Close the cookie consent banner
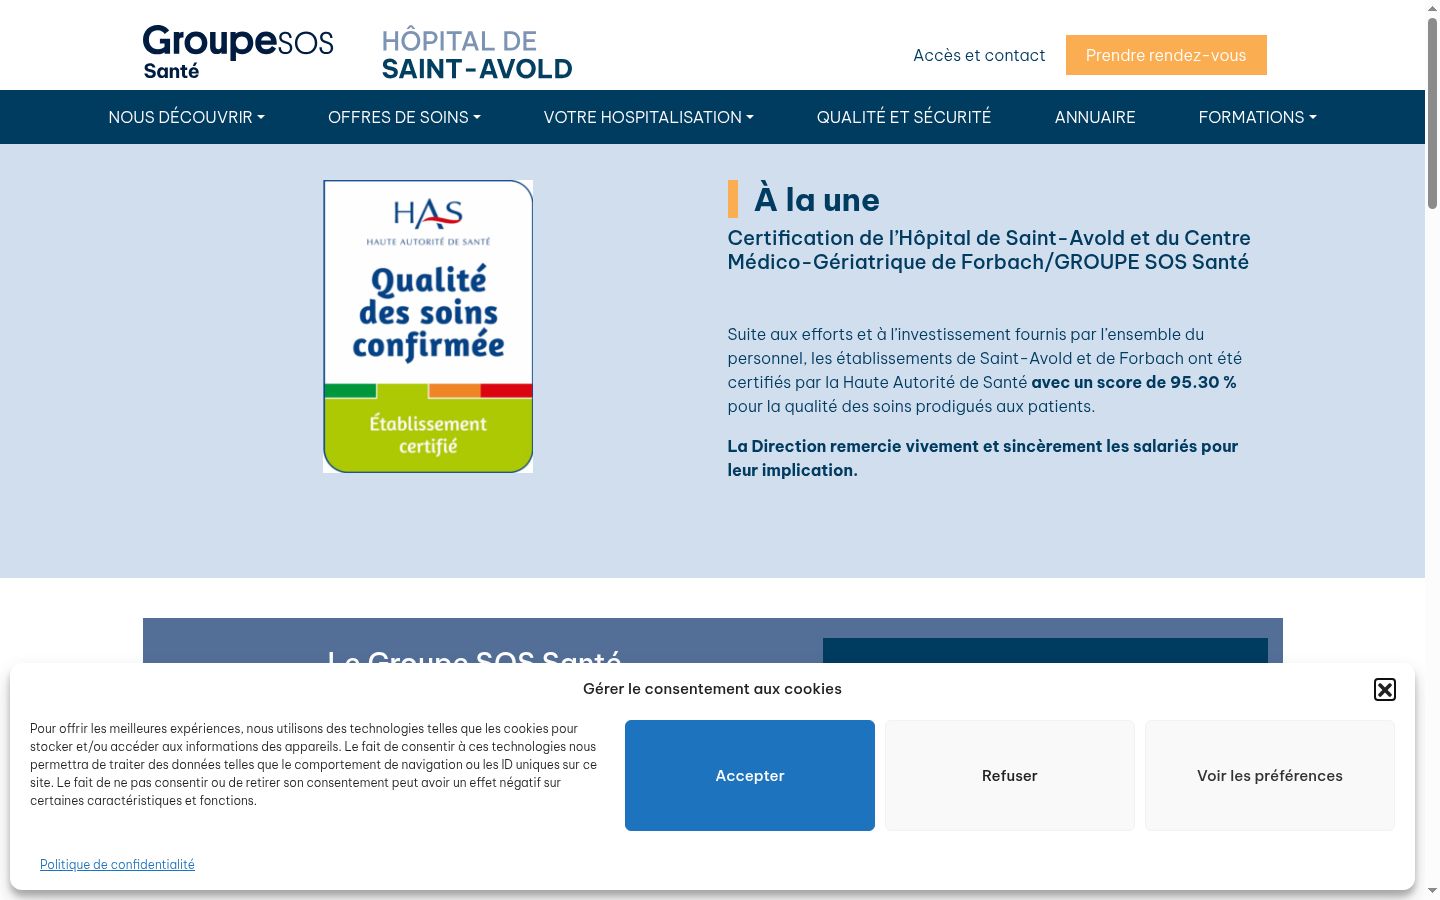The height and width of the screenshot is (900, 1440). (1385, 689)
